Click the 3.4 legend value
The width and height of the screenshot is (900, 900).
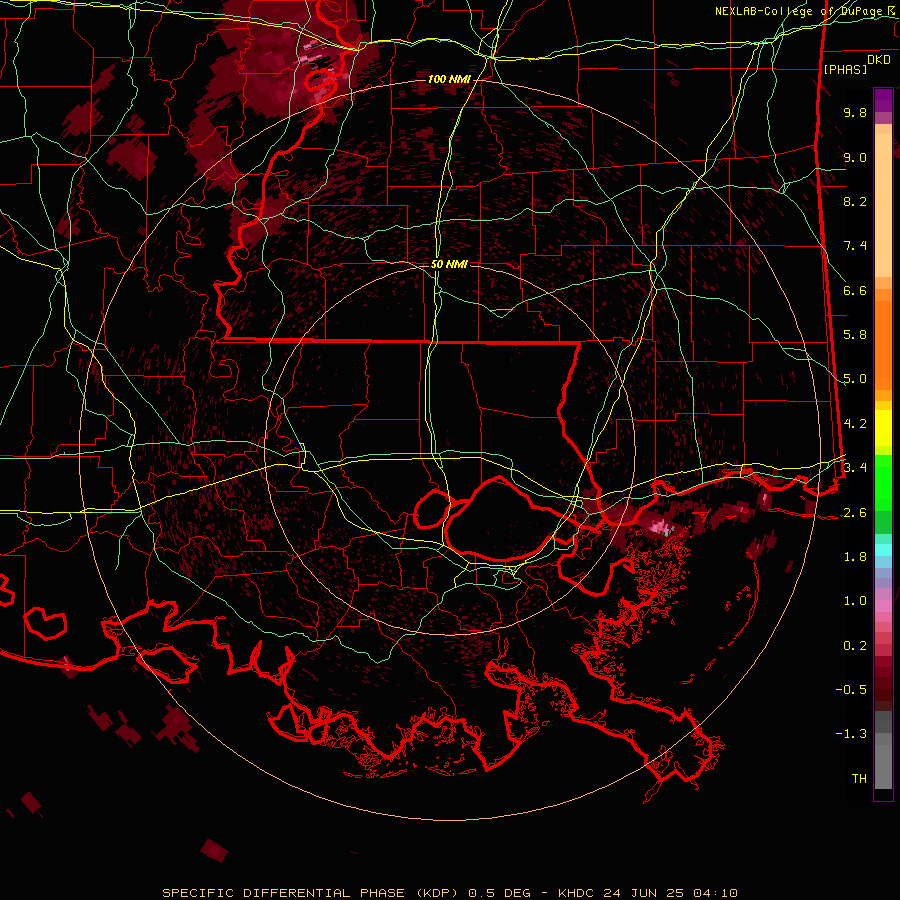[x=855, y=468]
